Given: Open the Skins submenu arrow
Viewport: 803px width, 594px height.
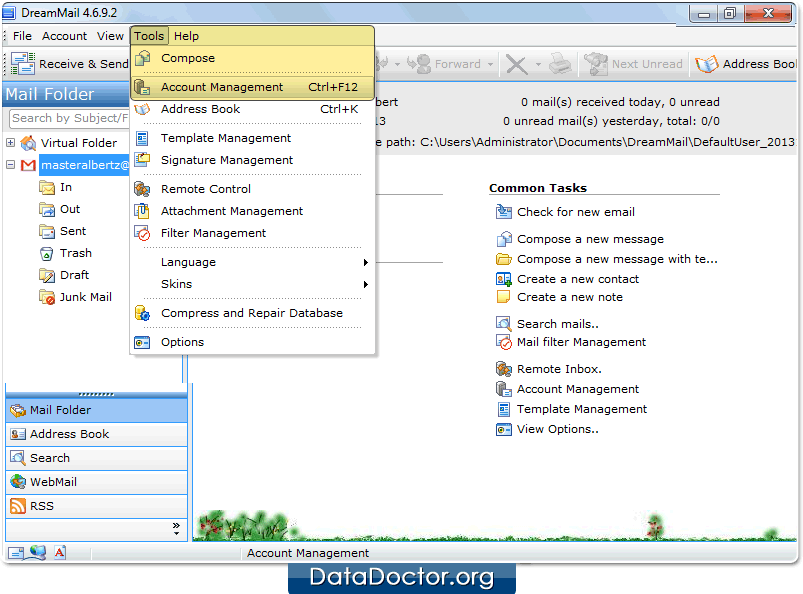Looking at the screenshot, I should pyautogui.click(x=366, y=284).
